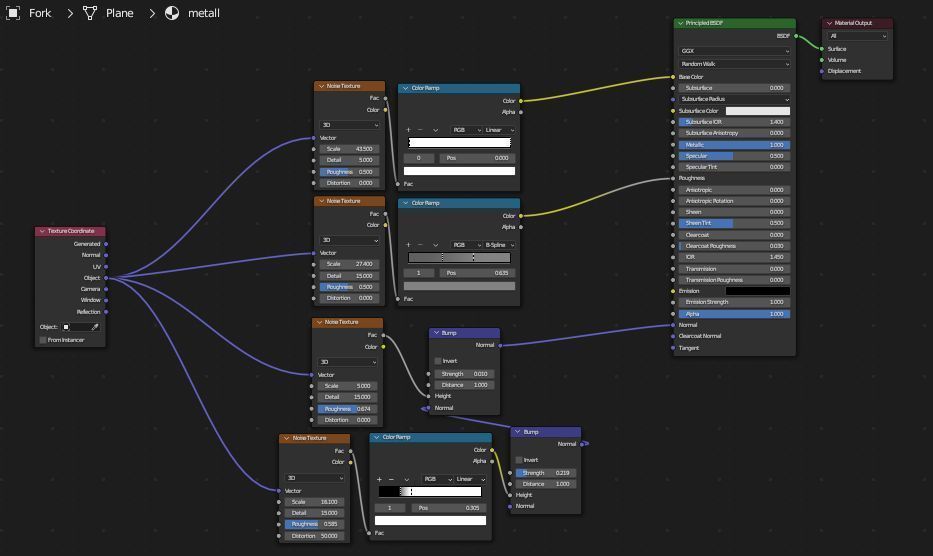Click the Window output socket of Texture Coordinate
Screen dimensions: 933x556
pos(106,300)
